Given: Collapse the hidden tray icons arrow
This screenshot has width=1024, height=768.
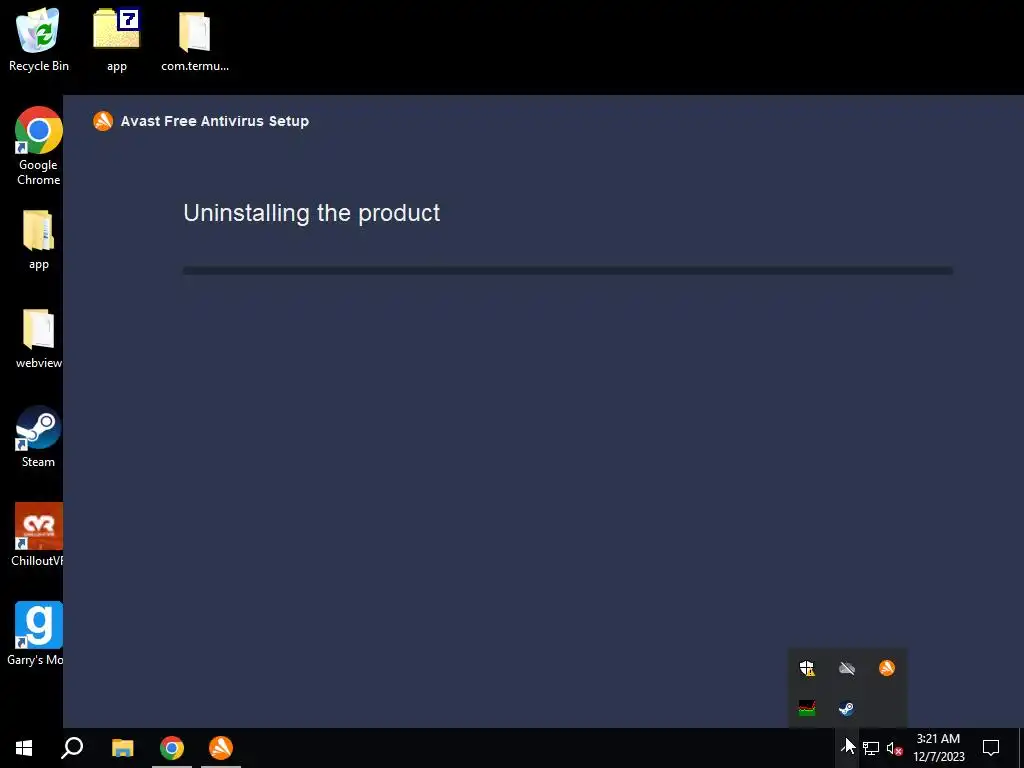Looking at the screenshot, I should tap(847, 748).
